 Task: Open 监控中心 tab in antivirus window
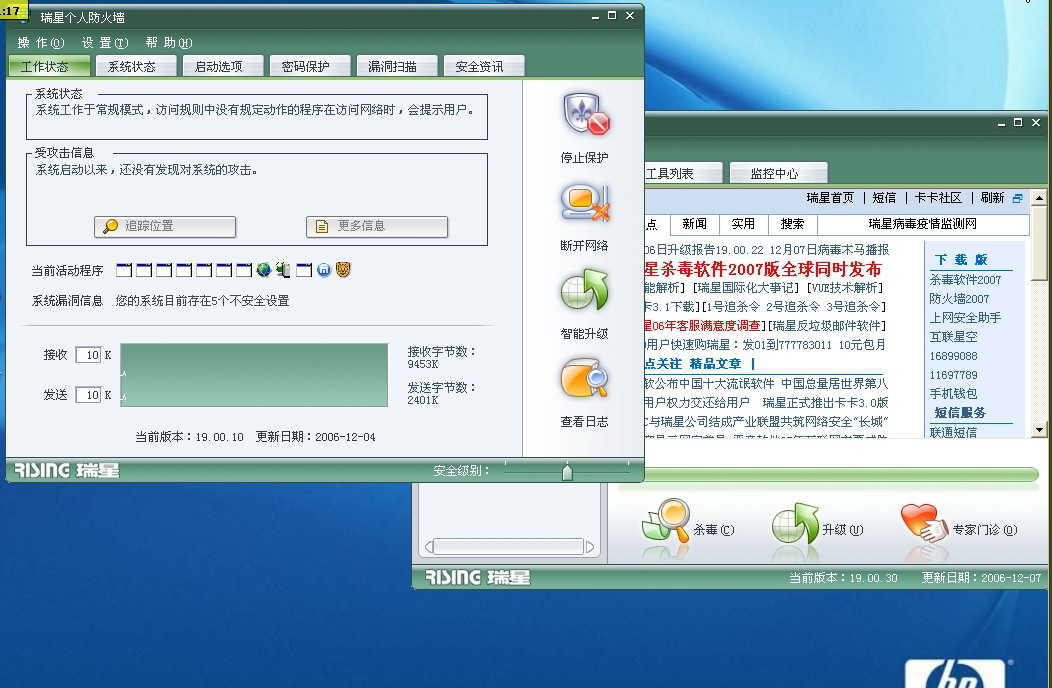click(x=778, y=173)
